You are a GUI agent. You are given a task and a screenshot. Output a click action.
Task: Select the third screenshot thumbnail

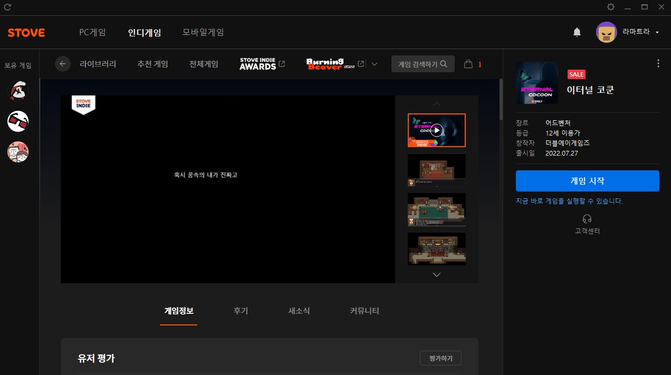[436, 210]
